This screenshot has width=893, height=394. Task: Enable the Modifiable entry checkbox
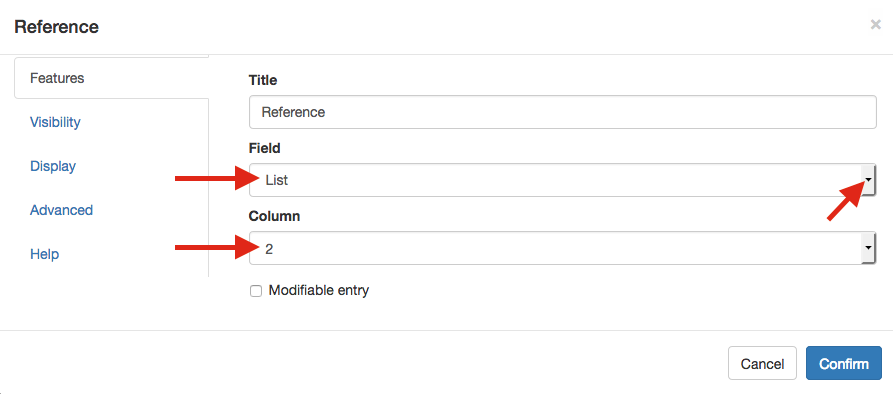coord(256,291)
